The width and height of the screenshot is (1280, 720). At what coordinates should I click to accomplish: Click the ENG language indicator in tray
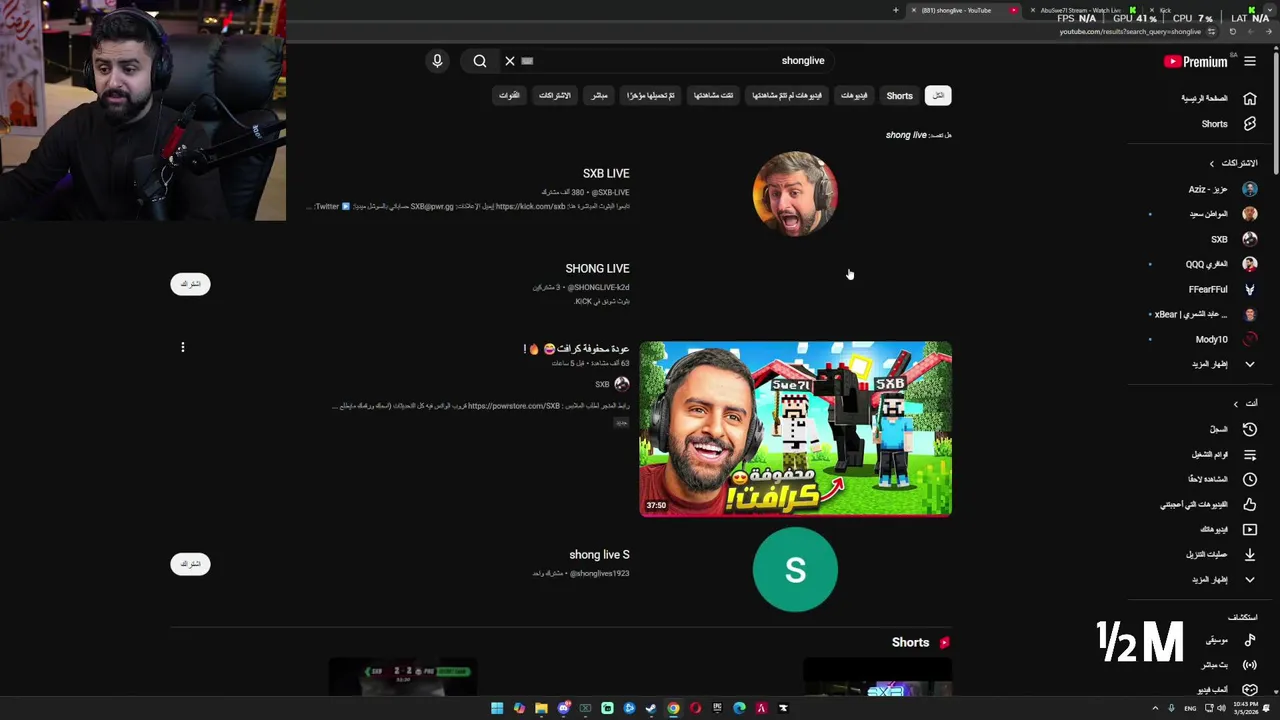tap(1190, 708)
